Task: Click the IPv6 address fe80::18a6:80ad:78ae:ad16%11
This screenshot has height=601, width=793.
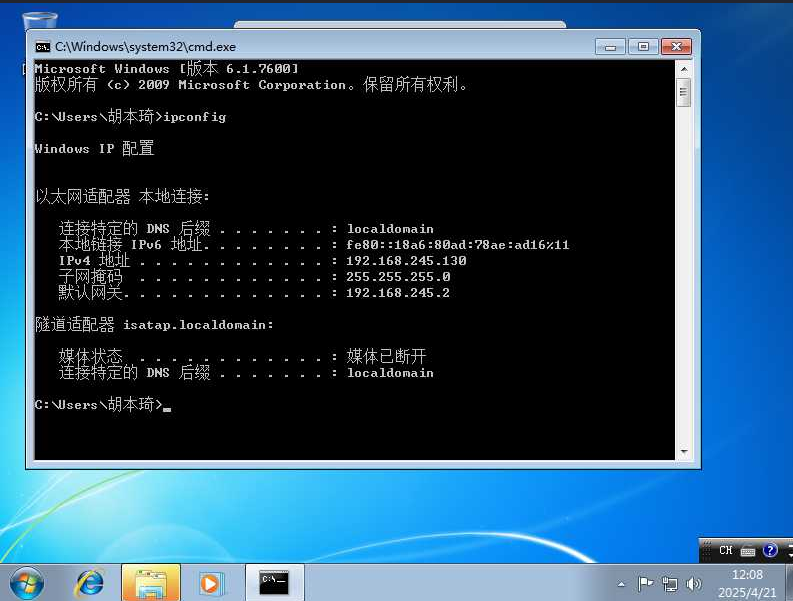Action: [x=458, y=245]
